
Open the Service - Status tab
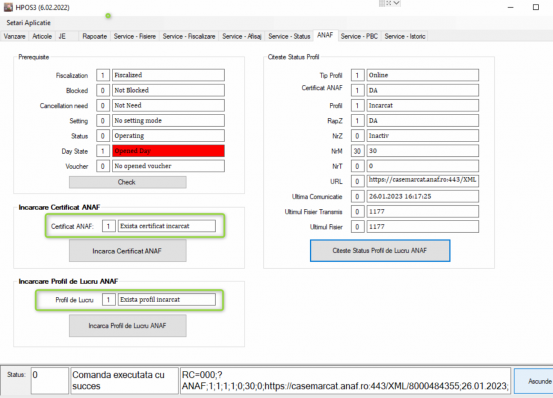289,36
